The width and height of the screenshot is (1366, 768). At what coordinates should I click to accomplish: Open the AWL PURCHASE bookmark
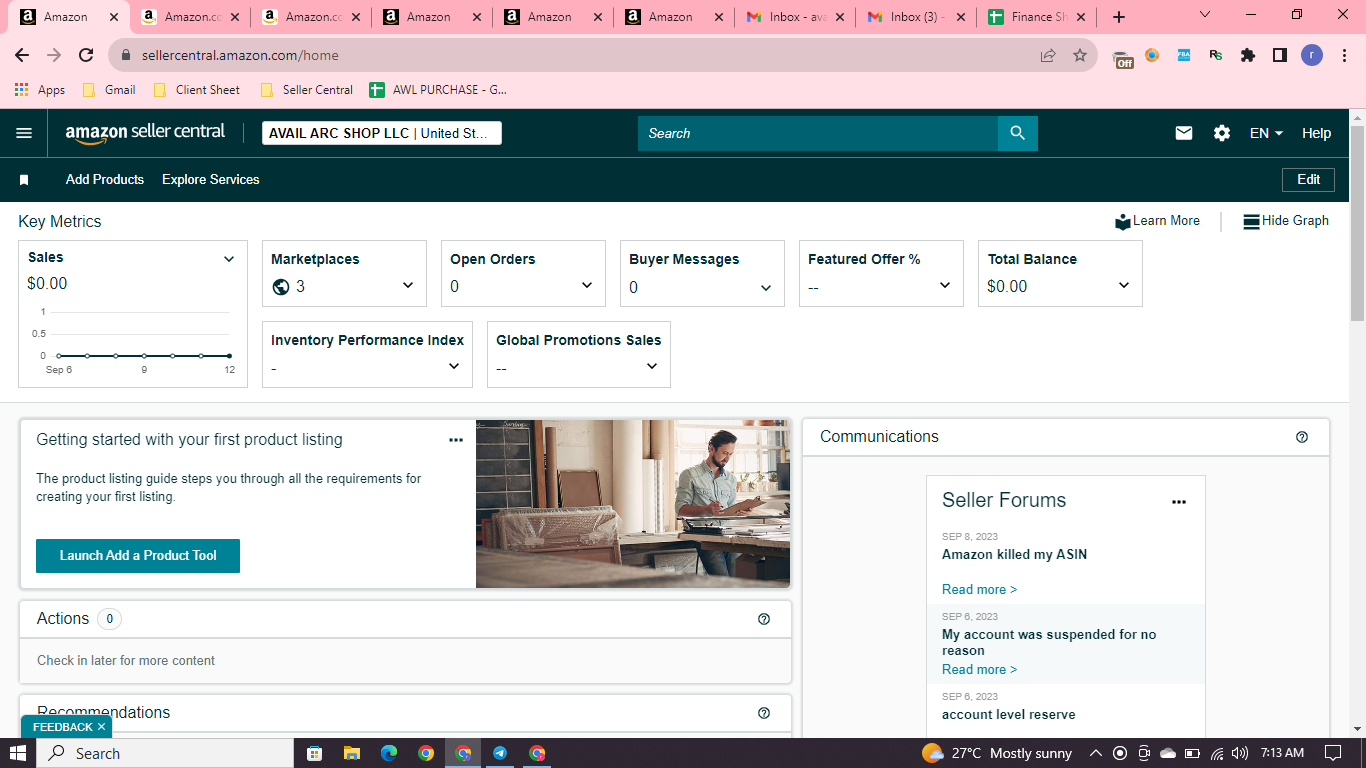438,90
